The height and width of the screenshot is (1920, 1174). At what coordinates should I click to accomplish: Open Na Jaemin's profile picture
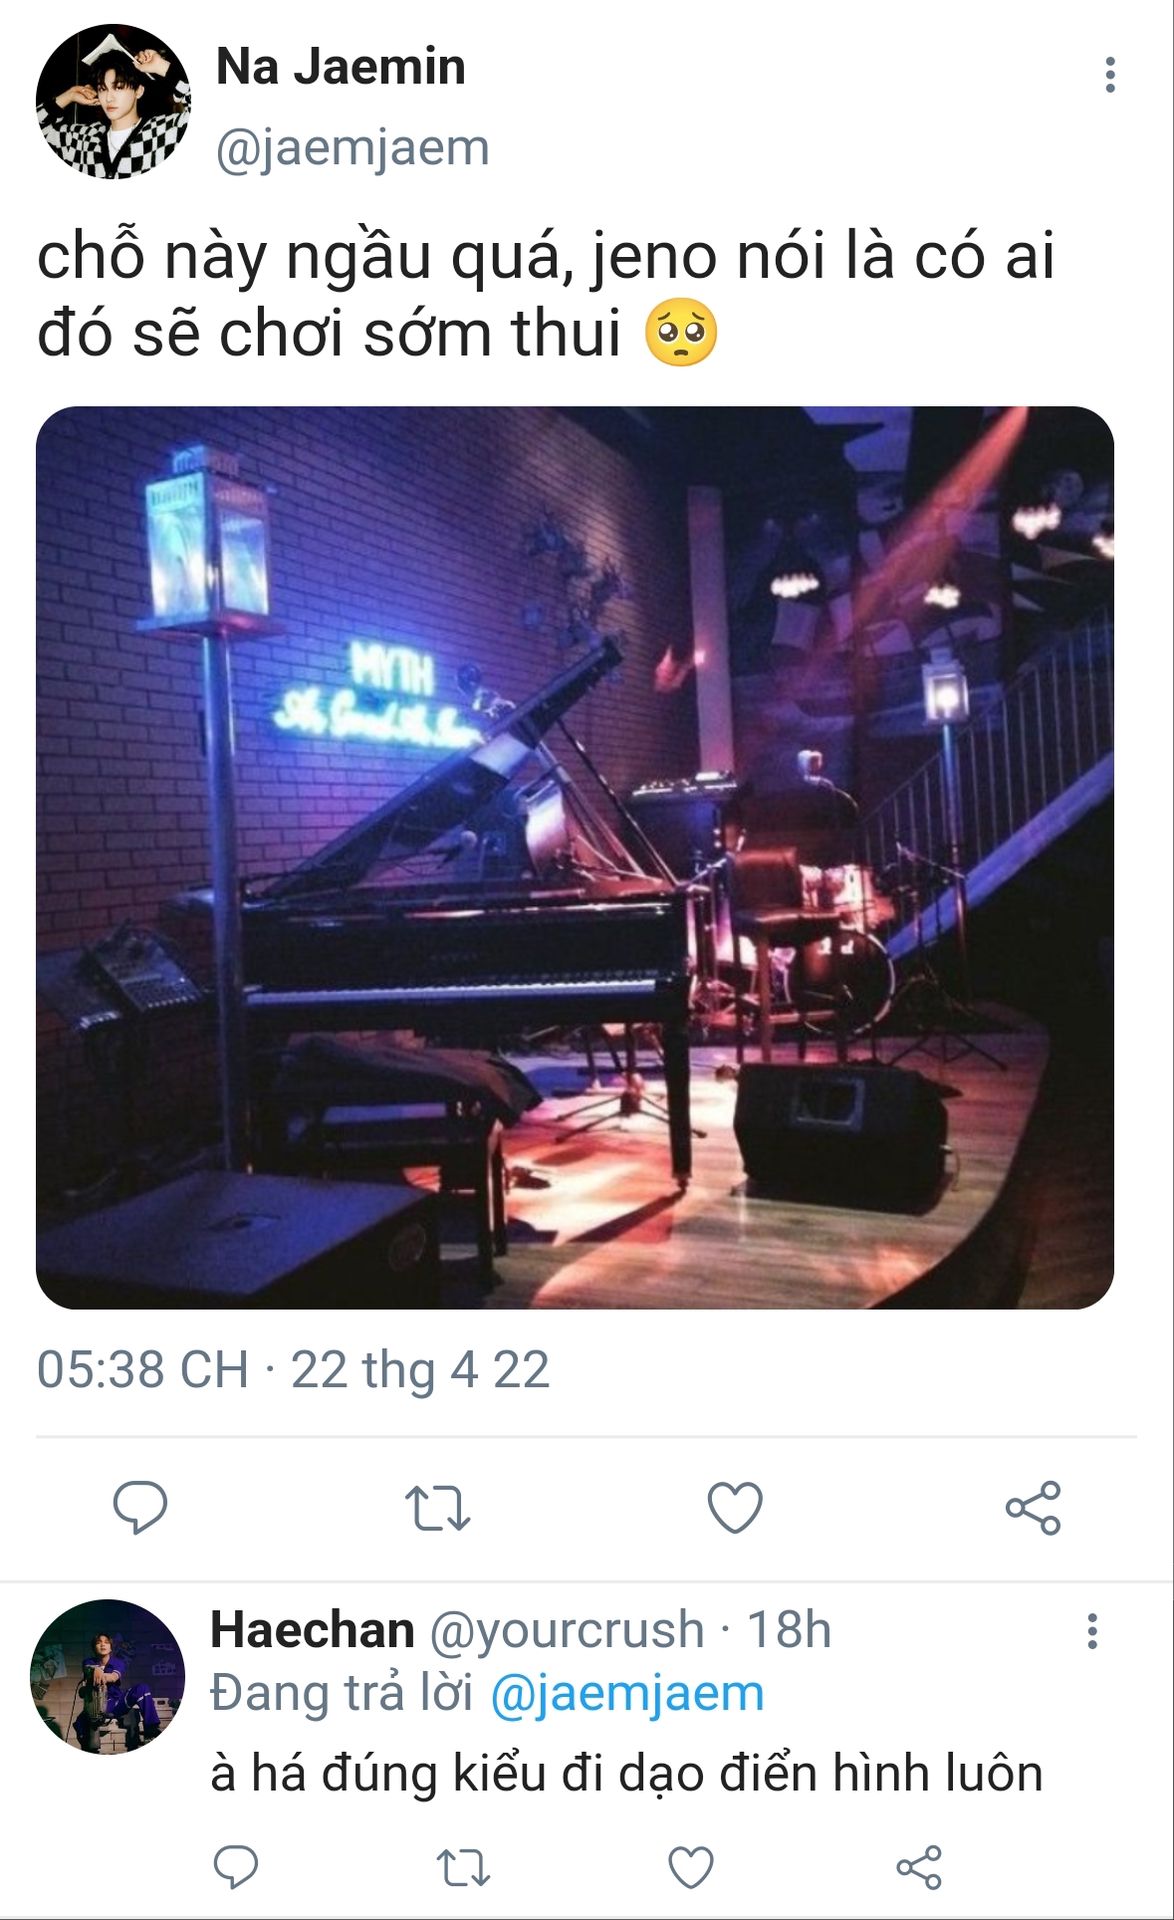pos(113,102)
